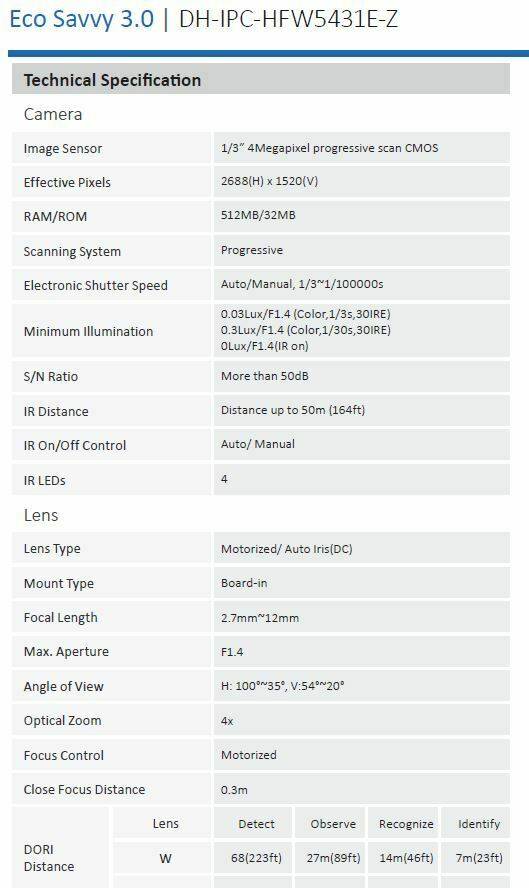Select the Electronic Shutter Speed label
This screenshot has height=888, width=529.
click(x=96, y=285)
